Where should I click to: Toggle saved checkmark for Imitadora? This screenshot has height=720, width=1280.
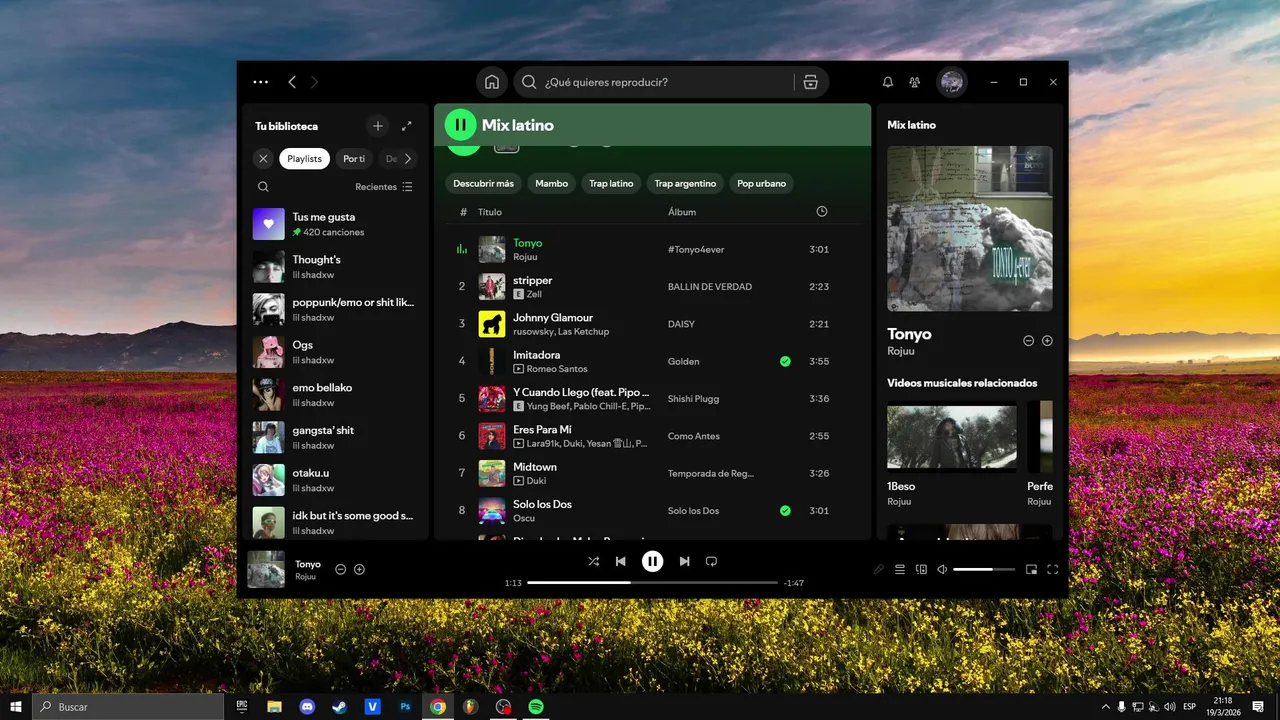click(785, 361)
